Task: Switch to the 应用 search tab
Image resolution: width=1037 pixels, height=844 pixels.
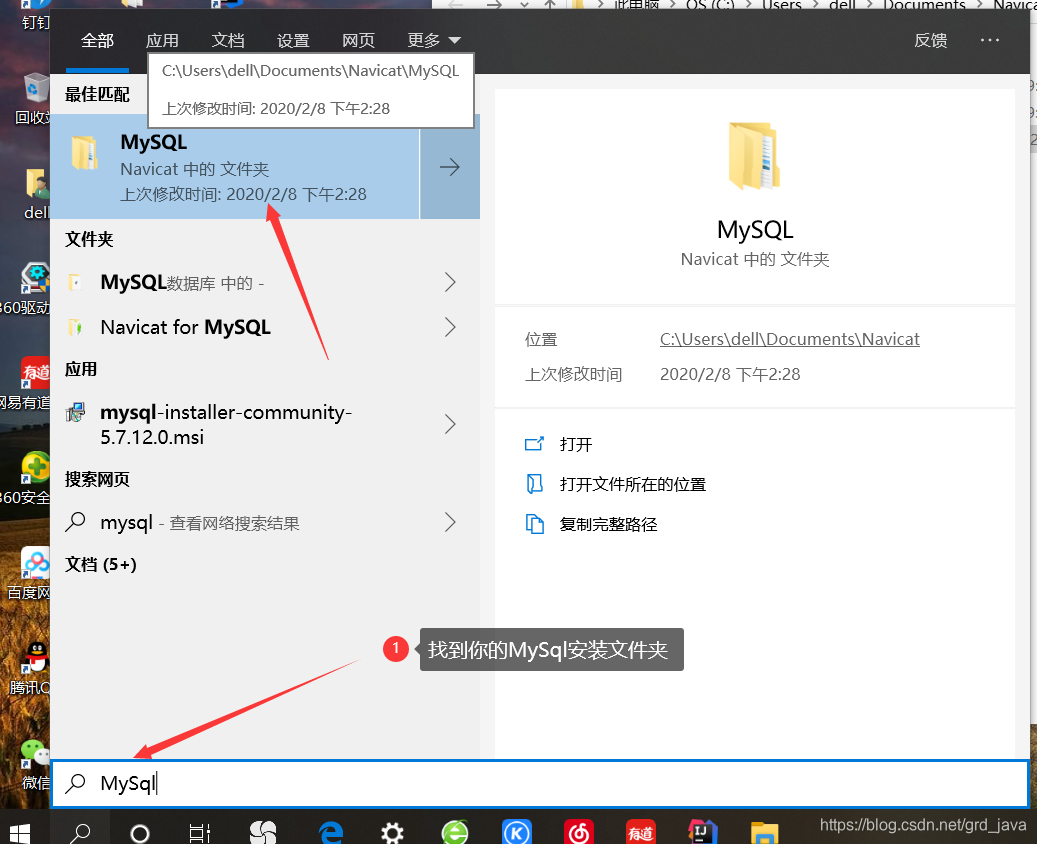Action: (x=162, y=41)
